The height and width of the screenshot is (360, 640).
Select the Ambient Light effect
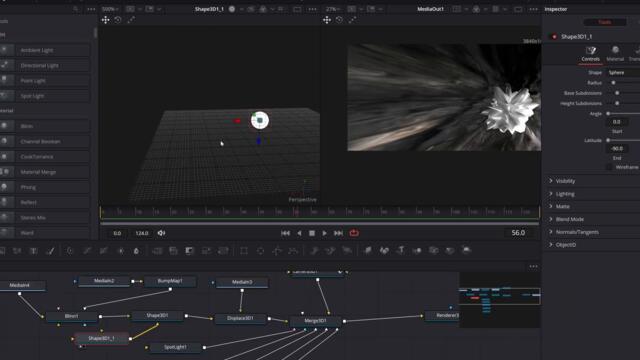pyautogui.click(x=45, y=50)
